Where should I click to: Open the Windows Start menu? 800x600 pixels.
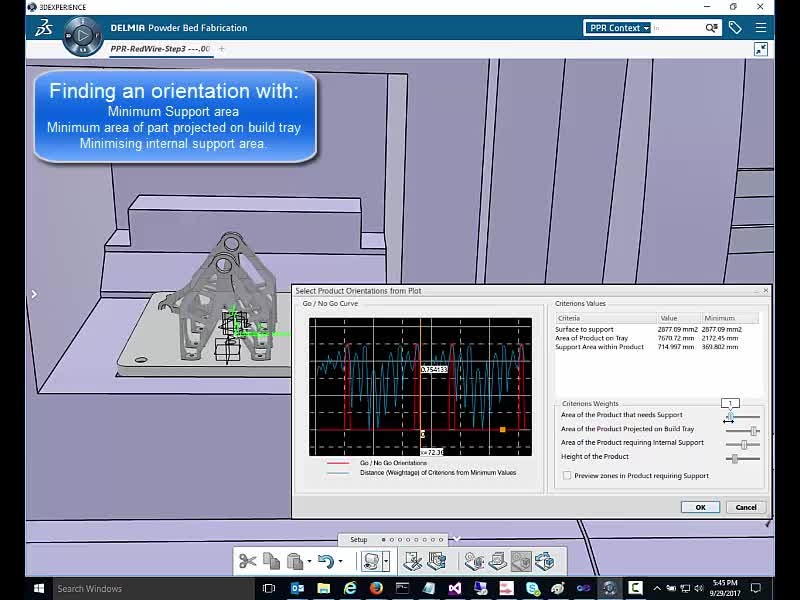click(x=38, y=589)
